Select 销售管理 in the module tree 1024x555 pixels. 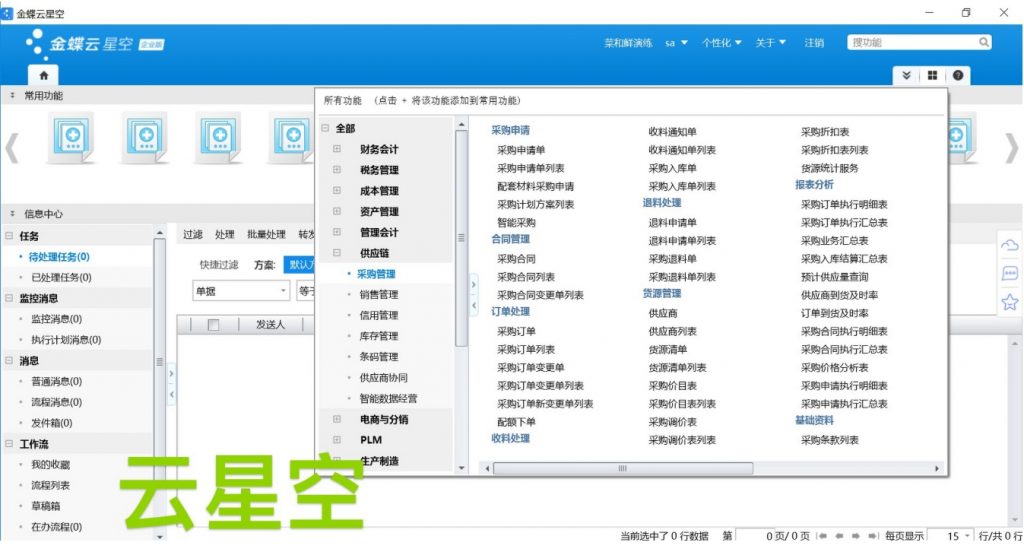point(379,294)
